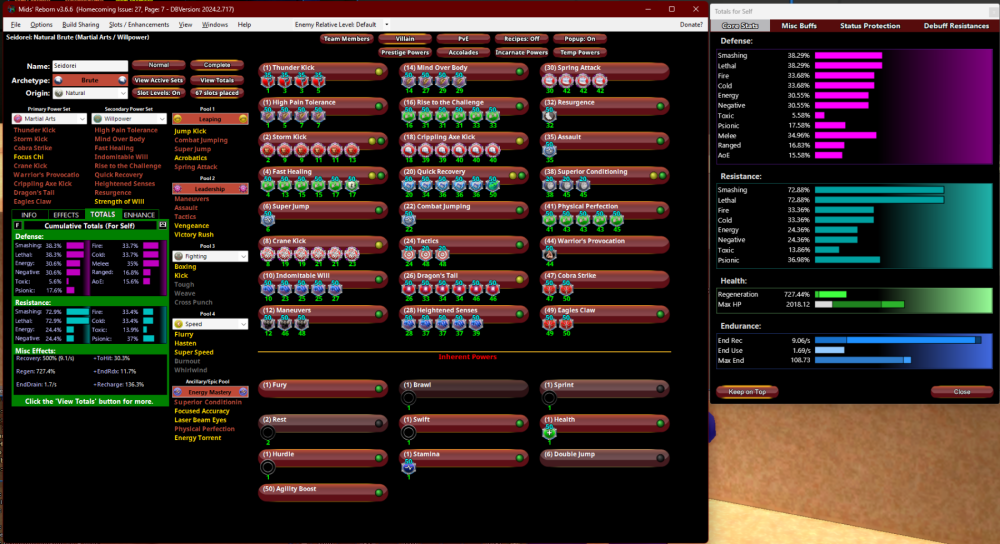
Task: Open the Build Sharing menu
Action: pos(80,24)
